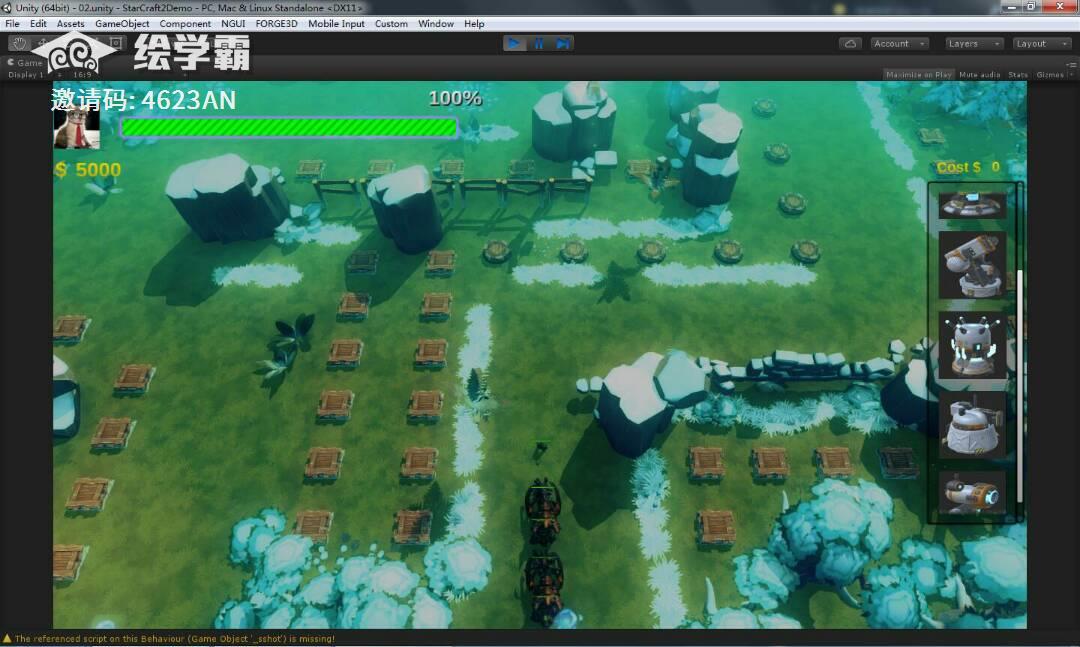Click the $ 5000 money label
The height and width of the screenshot is (647, 1080).
(88, 170)
